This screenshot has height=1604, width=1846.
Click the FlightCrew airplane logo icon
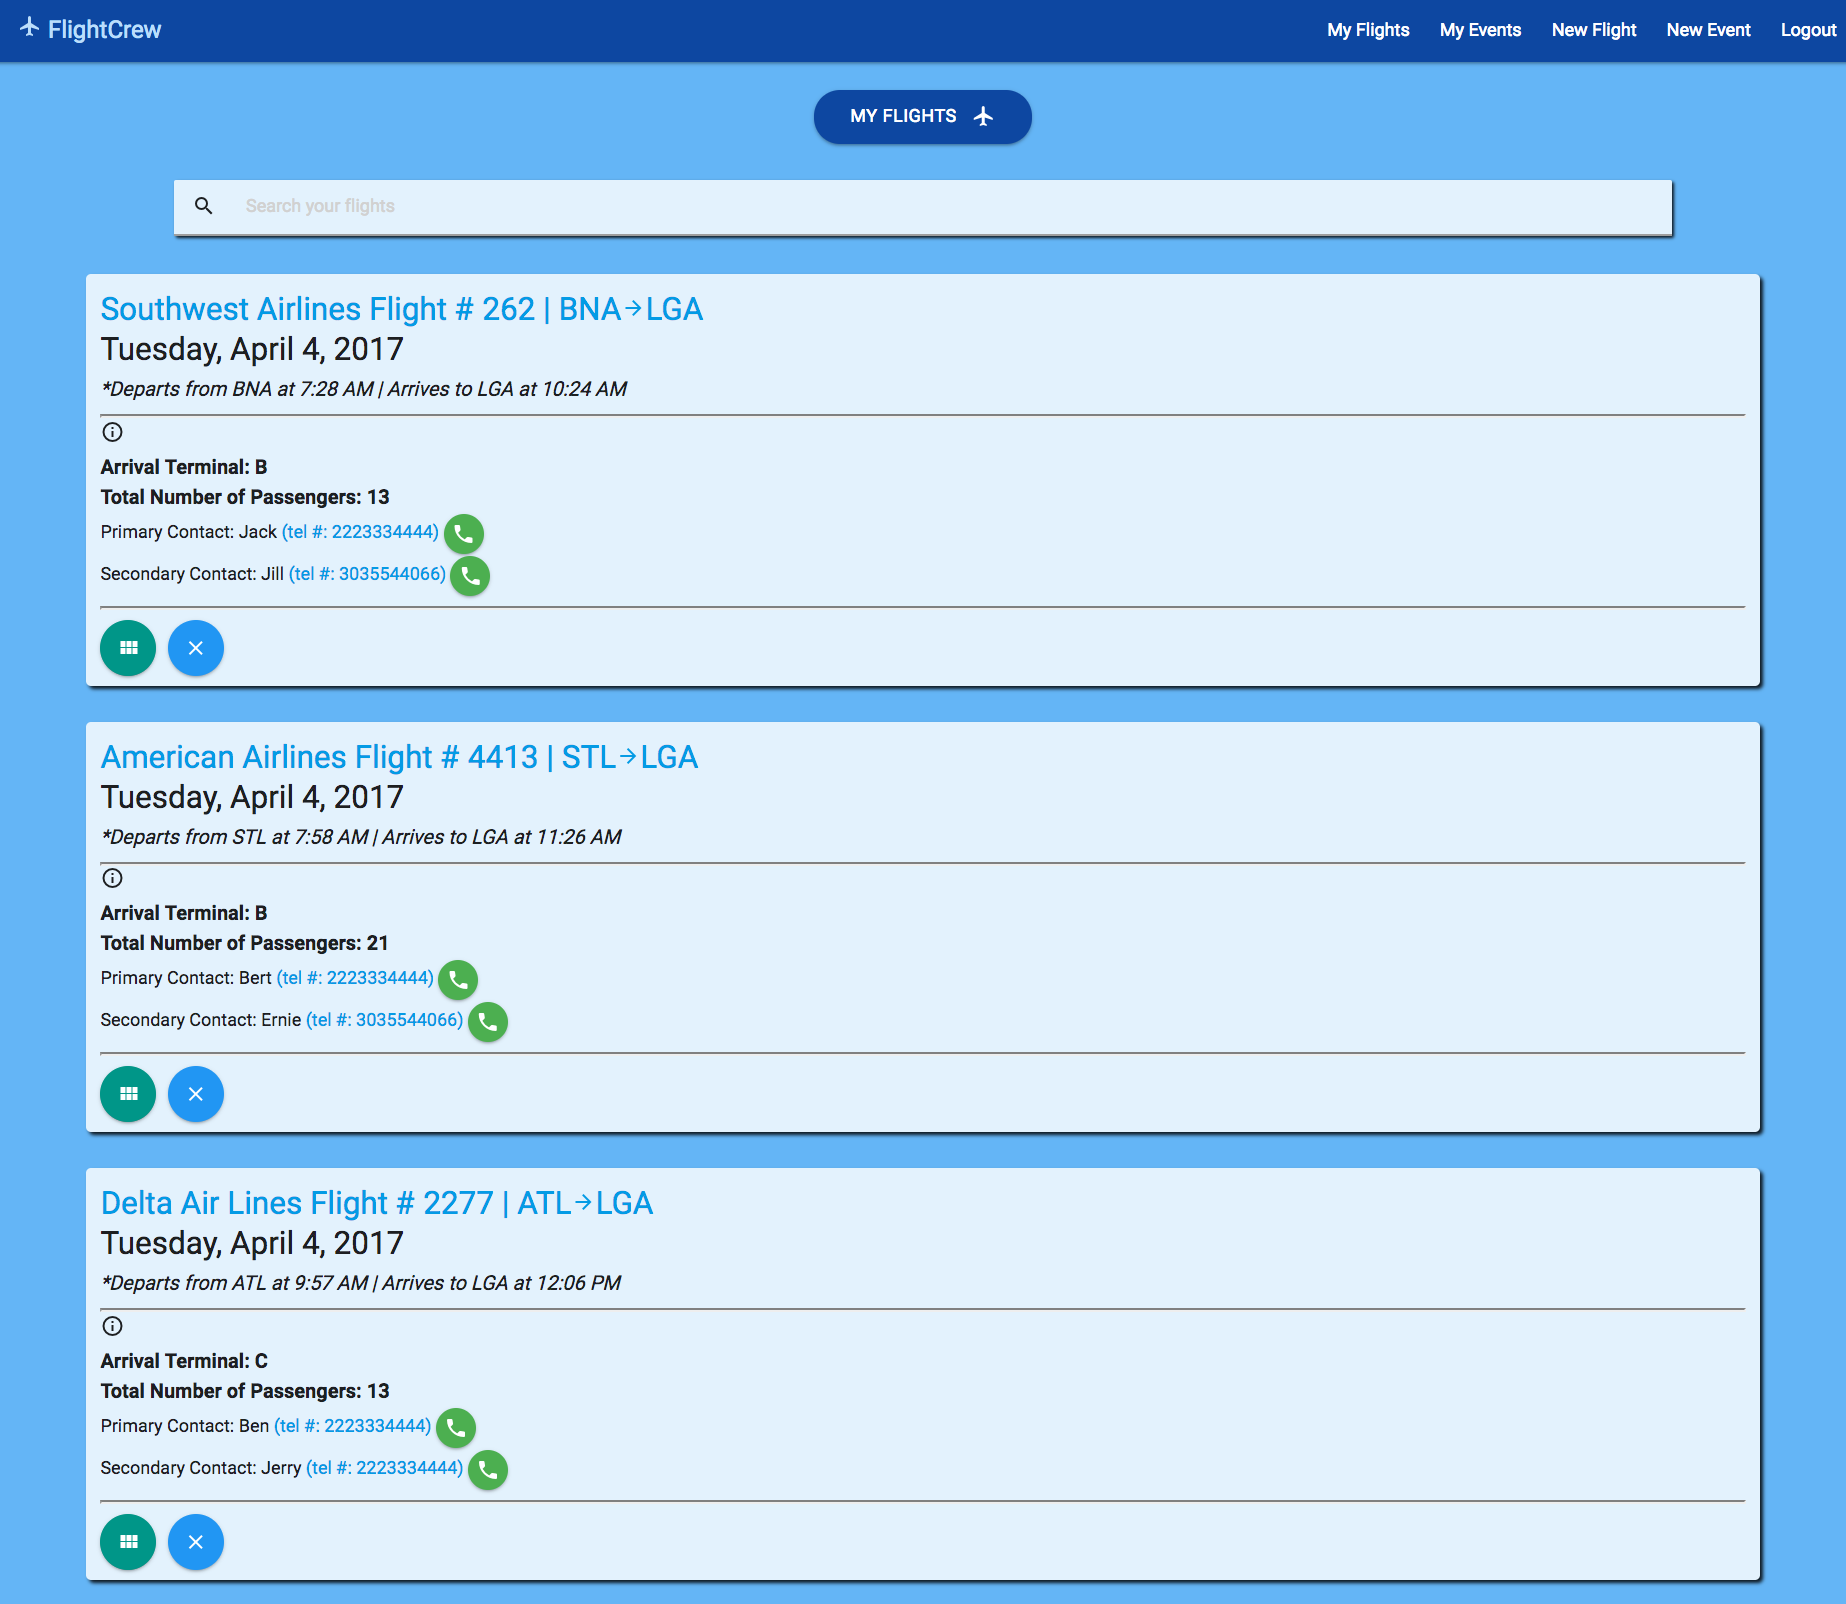click(x=30, y=28)
